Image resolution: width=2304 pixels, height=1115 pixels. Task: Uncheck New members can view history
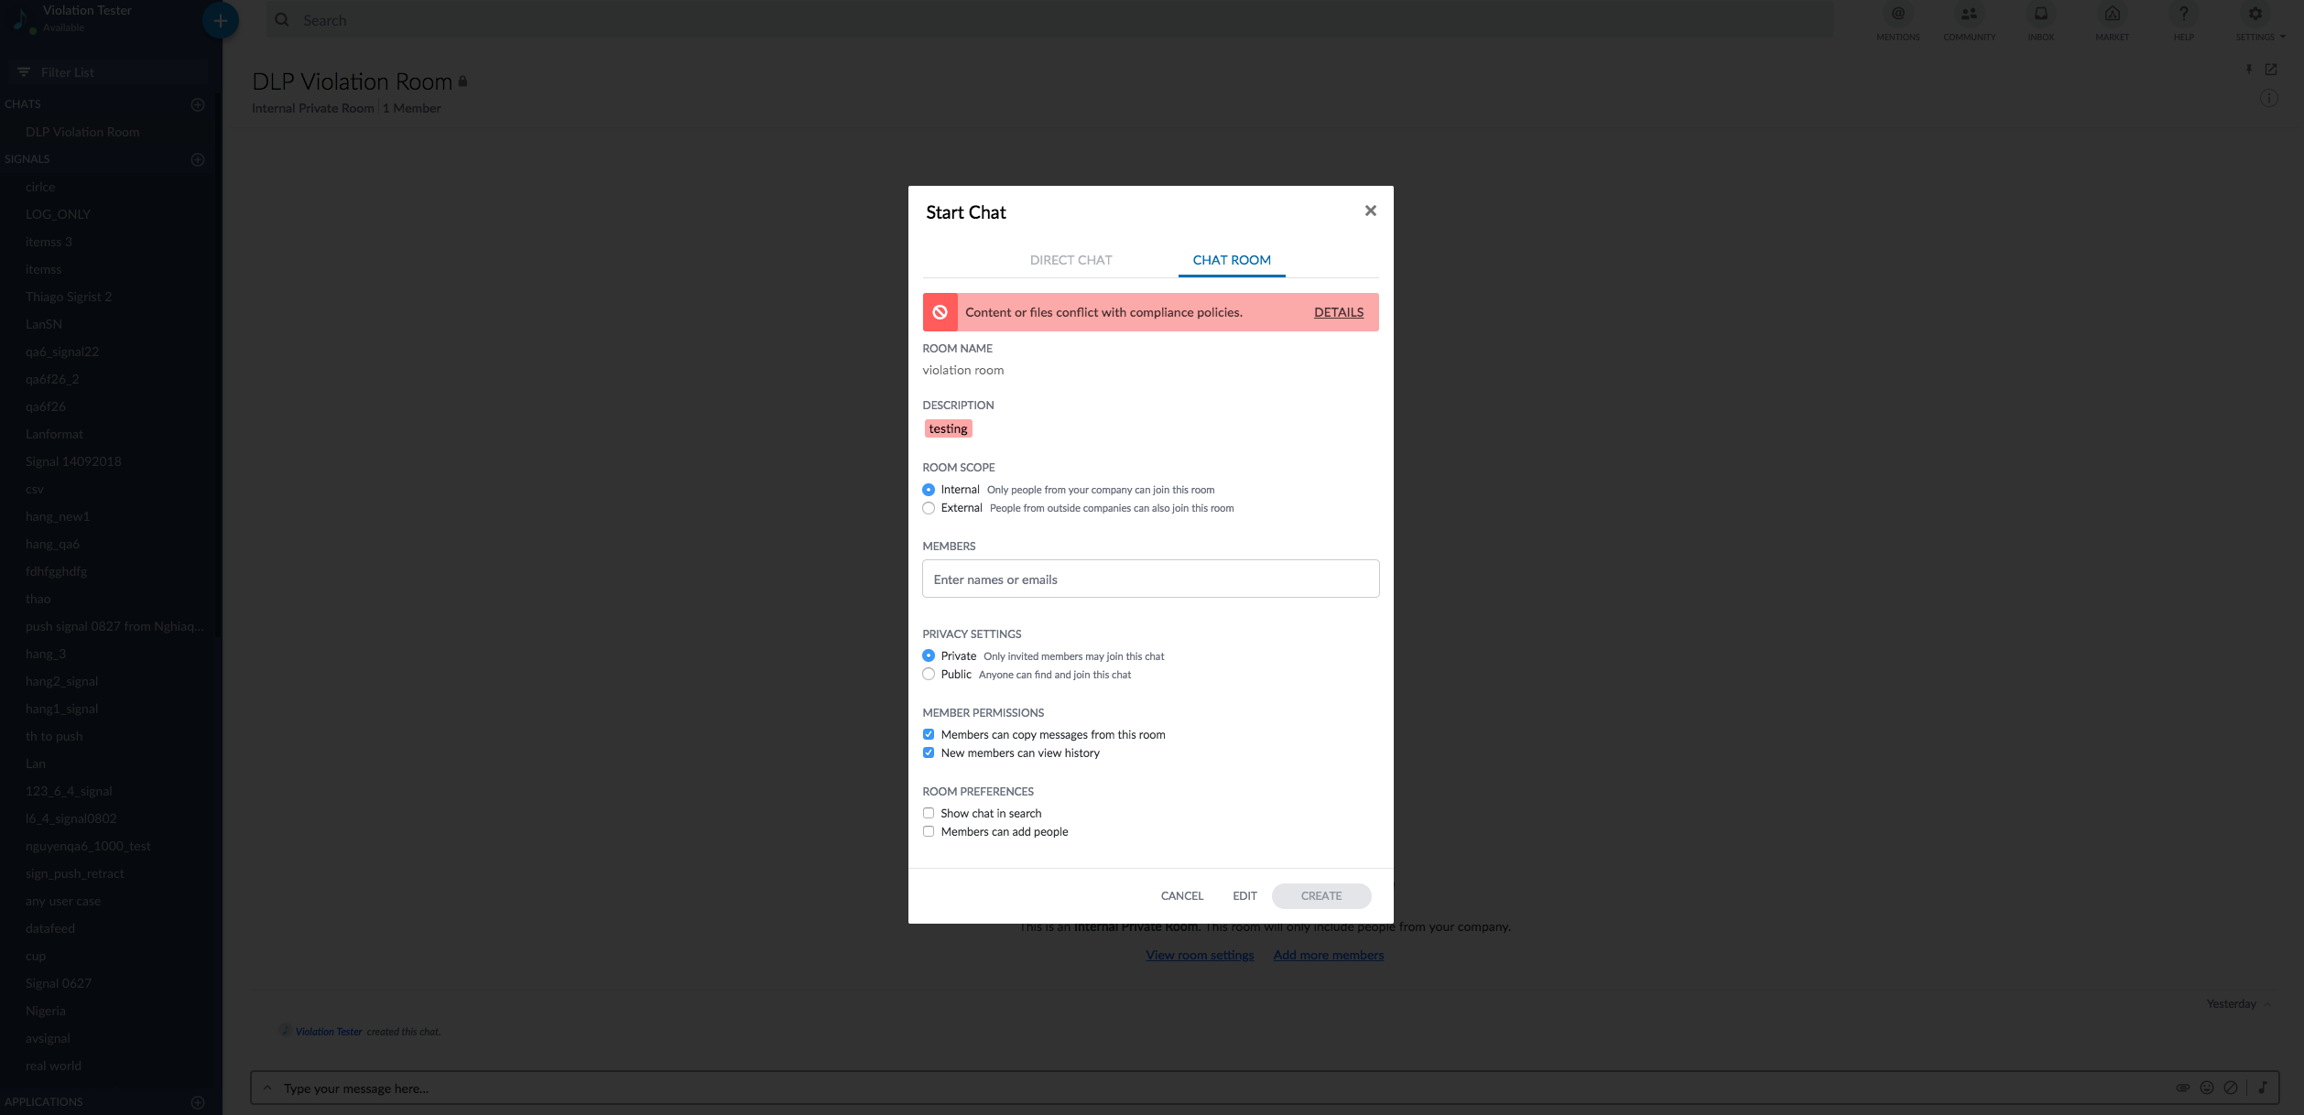[x=928, y=753]
